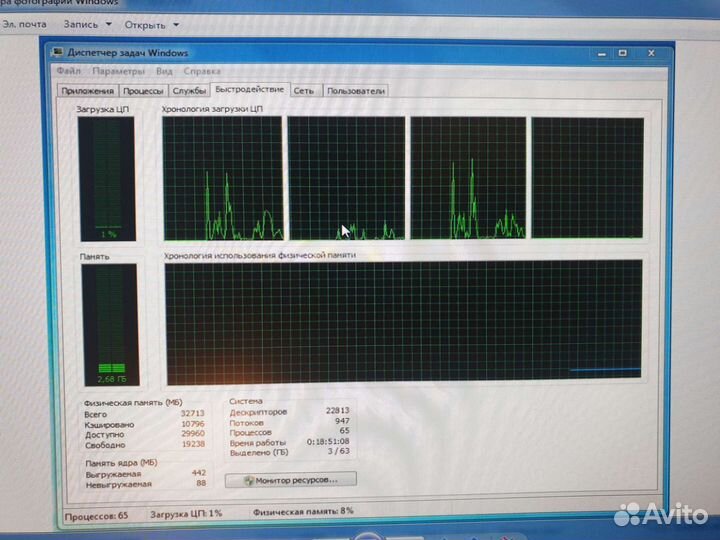Select the Быстродействие tab
The image size is (720, 540).
(x=249, y=89)
